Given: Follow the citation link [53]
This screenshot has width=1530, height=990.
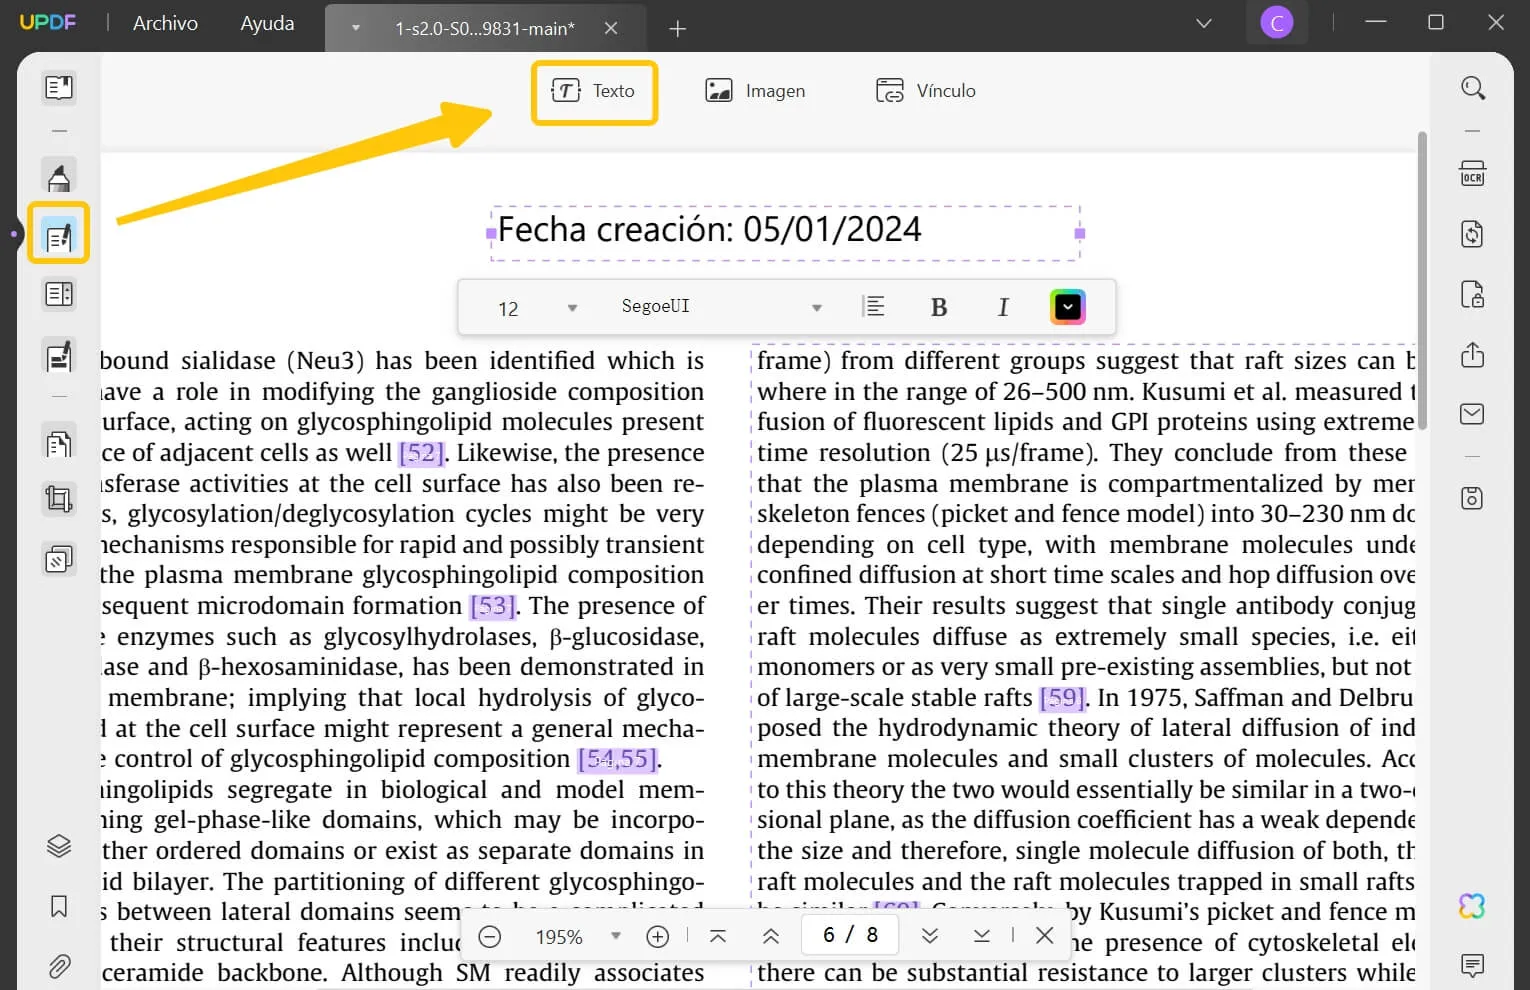Looking at the screenshot, I should tap(493, 606).
